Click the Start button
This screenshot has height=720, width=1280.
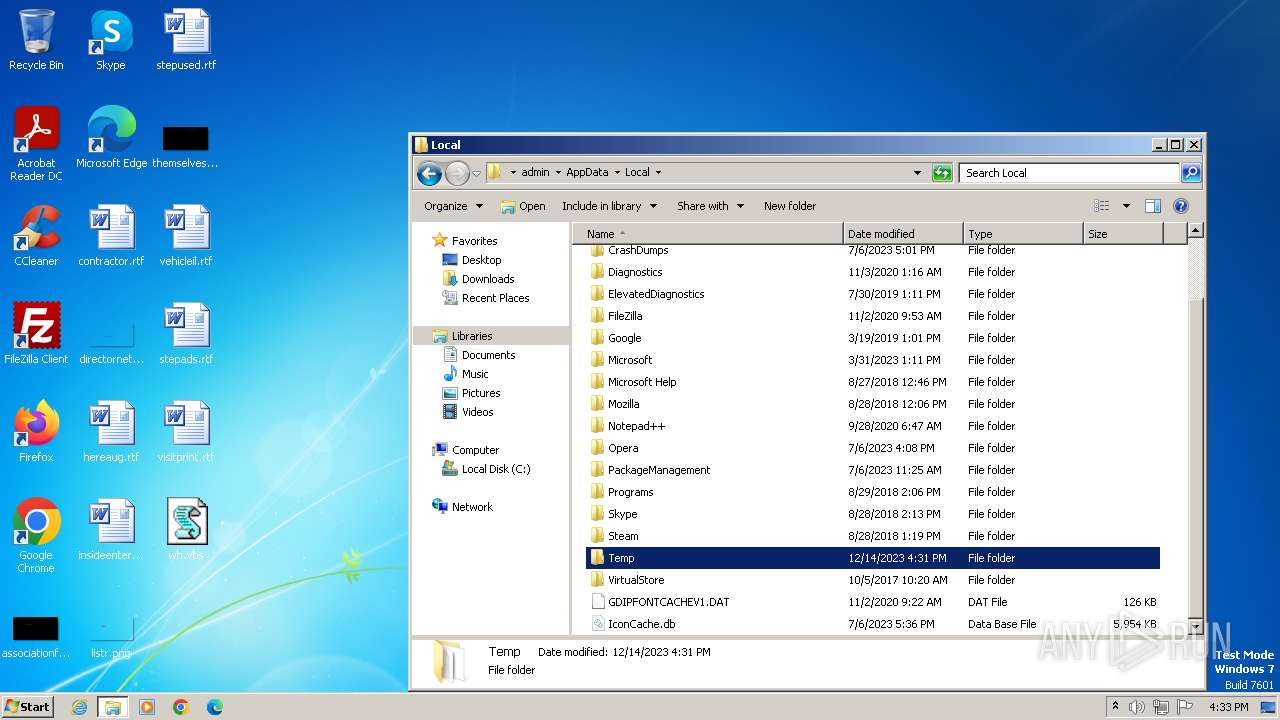coord(28,707)
